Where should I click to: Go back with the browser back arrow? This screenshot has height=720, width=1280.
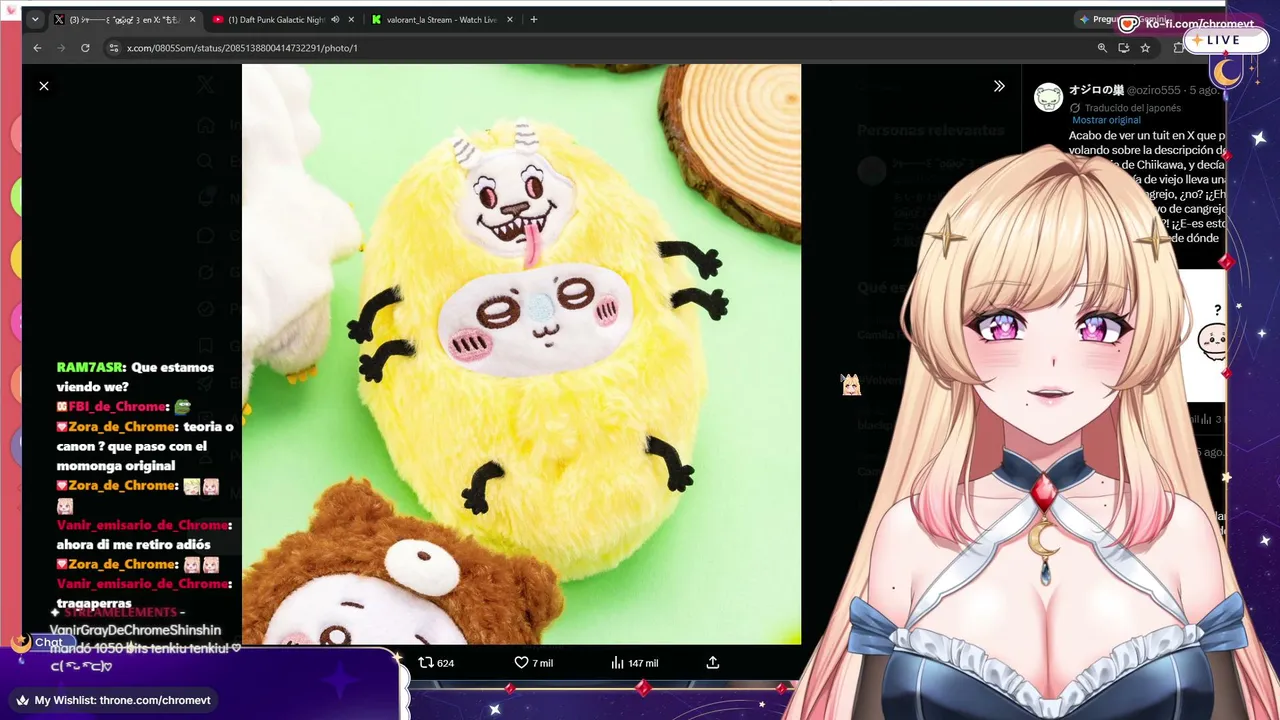pos(37,48)
